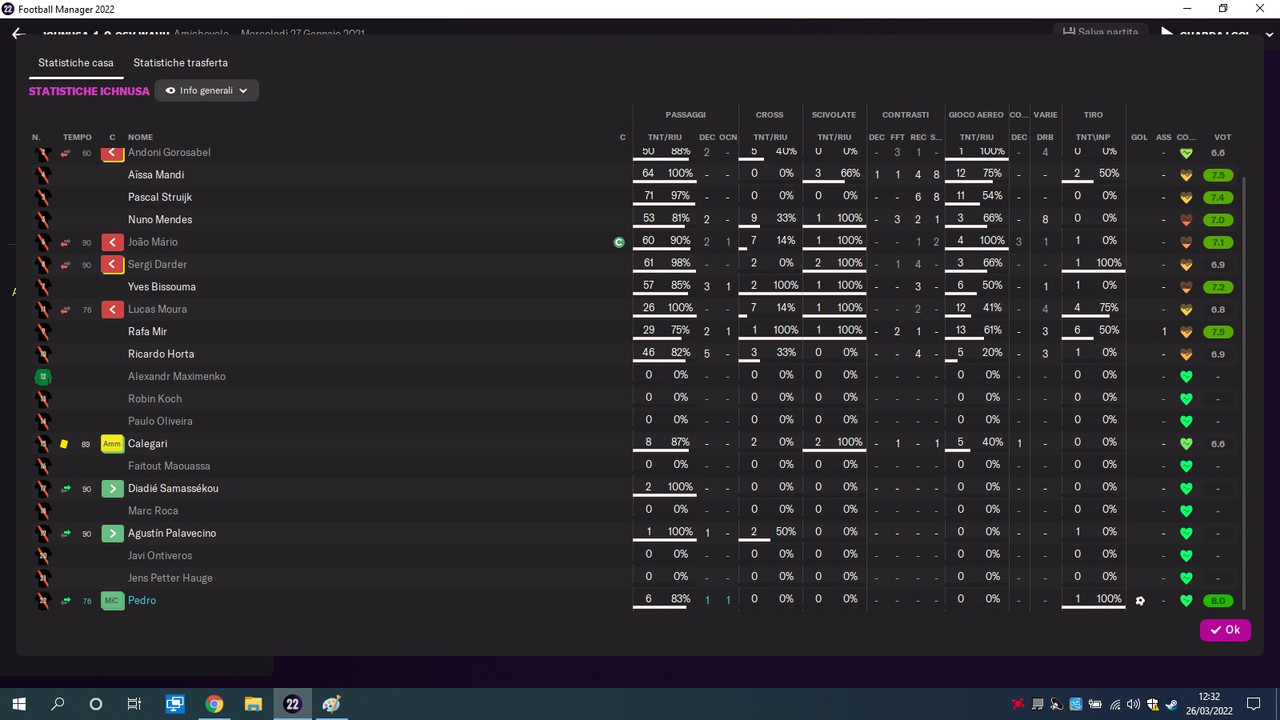Select the Jens Petter Hauge row name
The width and height of the screenshot is (1280, 720).
[170, 578]
